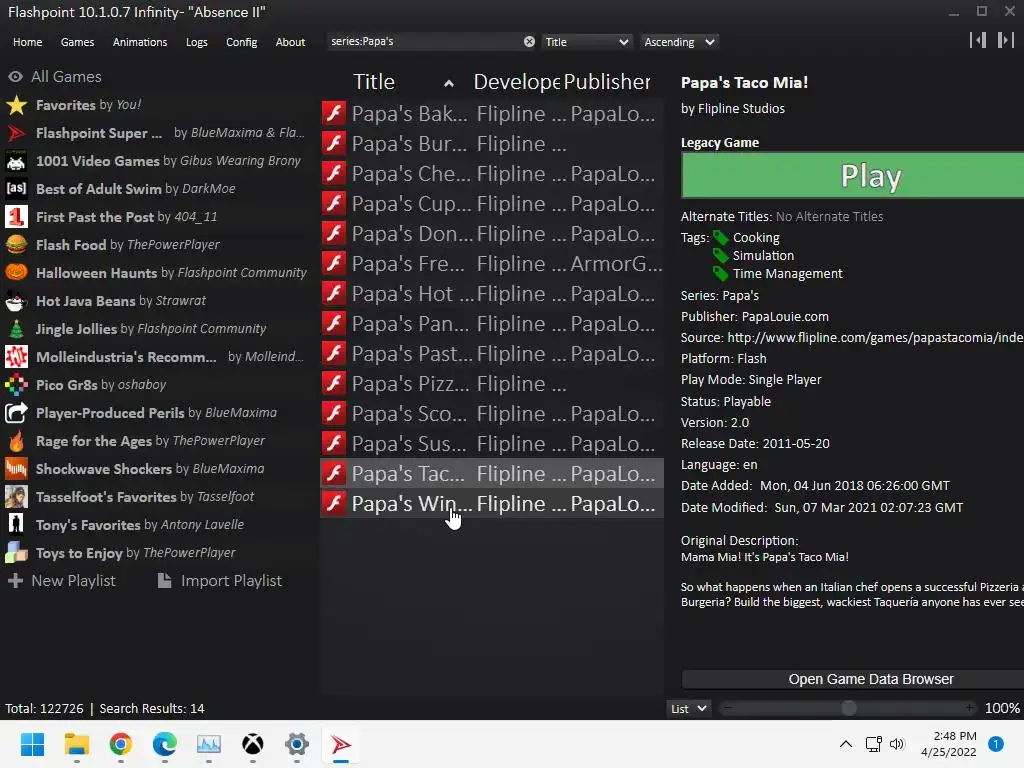The height and width of the screenshot is (768, 1024).
Task: Click the Simulation tag
Action: pyautogui.click(x=763, y=256)
